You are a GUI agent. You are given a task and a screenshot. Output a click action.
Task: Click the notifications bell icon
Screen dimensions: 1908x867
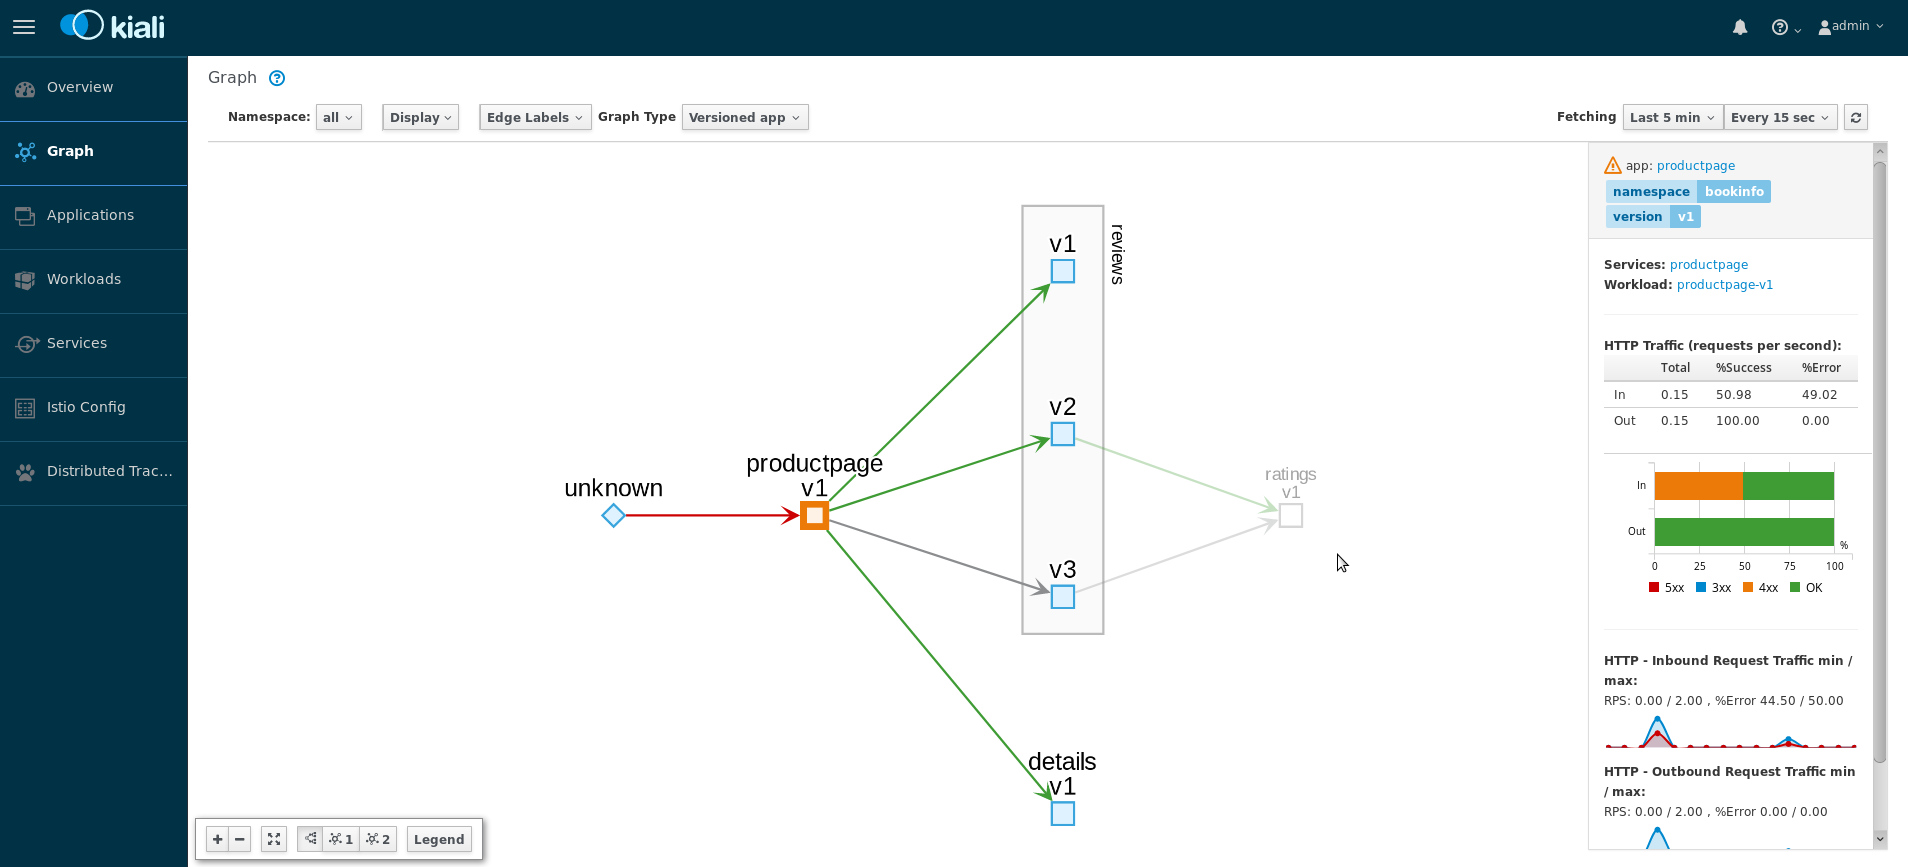(1740, 27)
